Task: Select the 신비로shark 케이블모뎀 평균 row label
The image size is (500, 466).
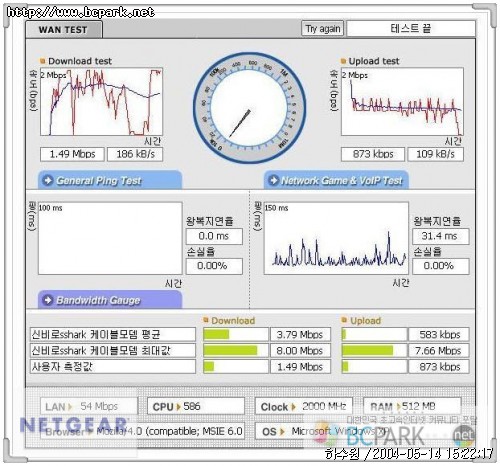Action: pyautogui.click(x=113, y=334)
